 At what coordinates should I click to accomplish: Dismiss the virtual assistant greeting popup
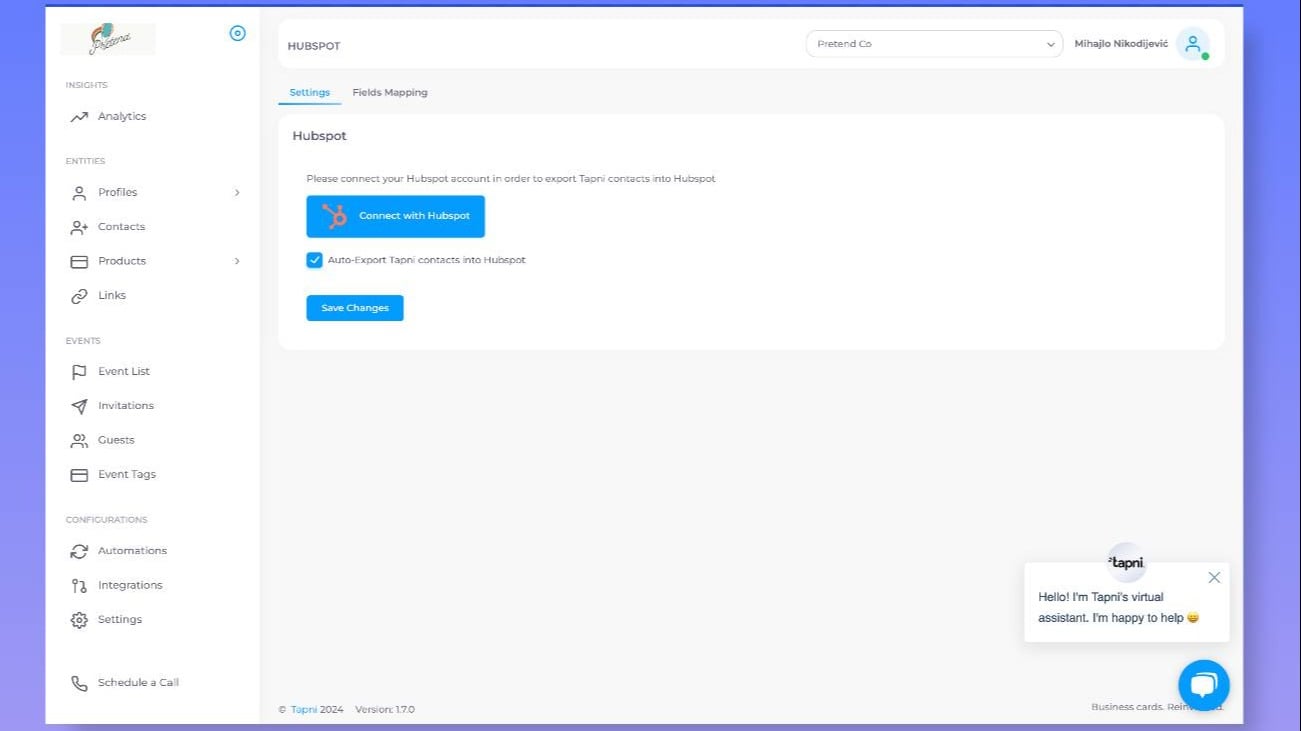[1214, 577]
